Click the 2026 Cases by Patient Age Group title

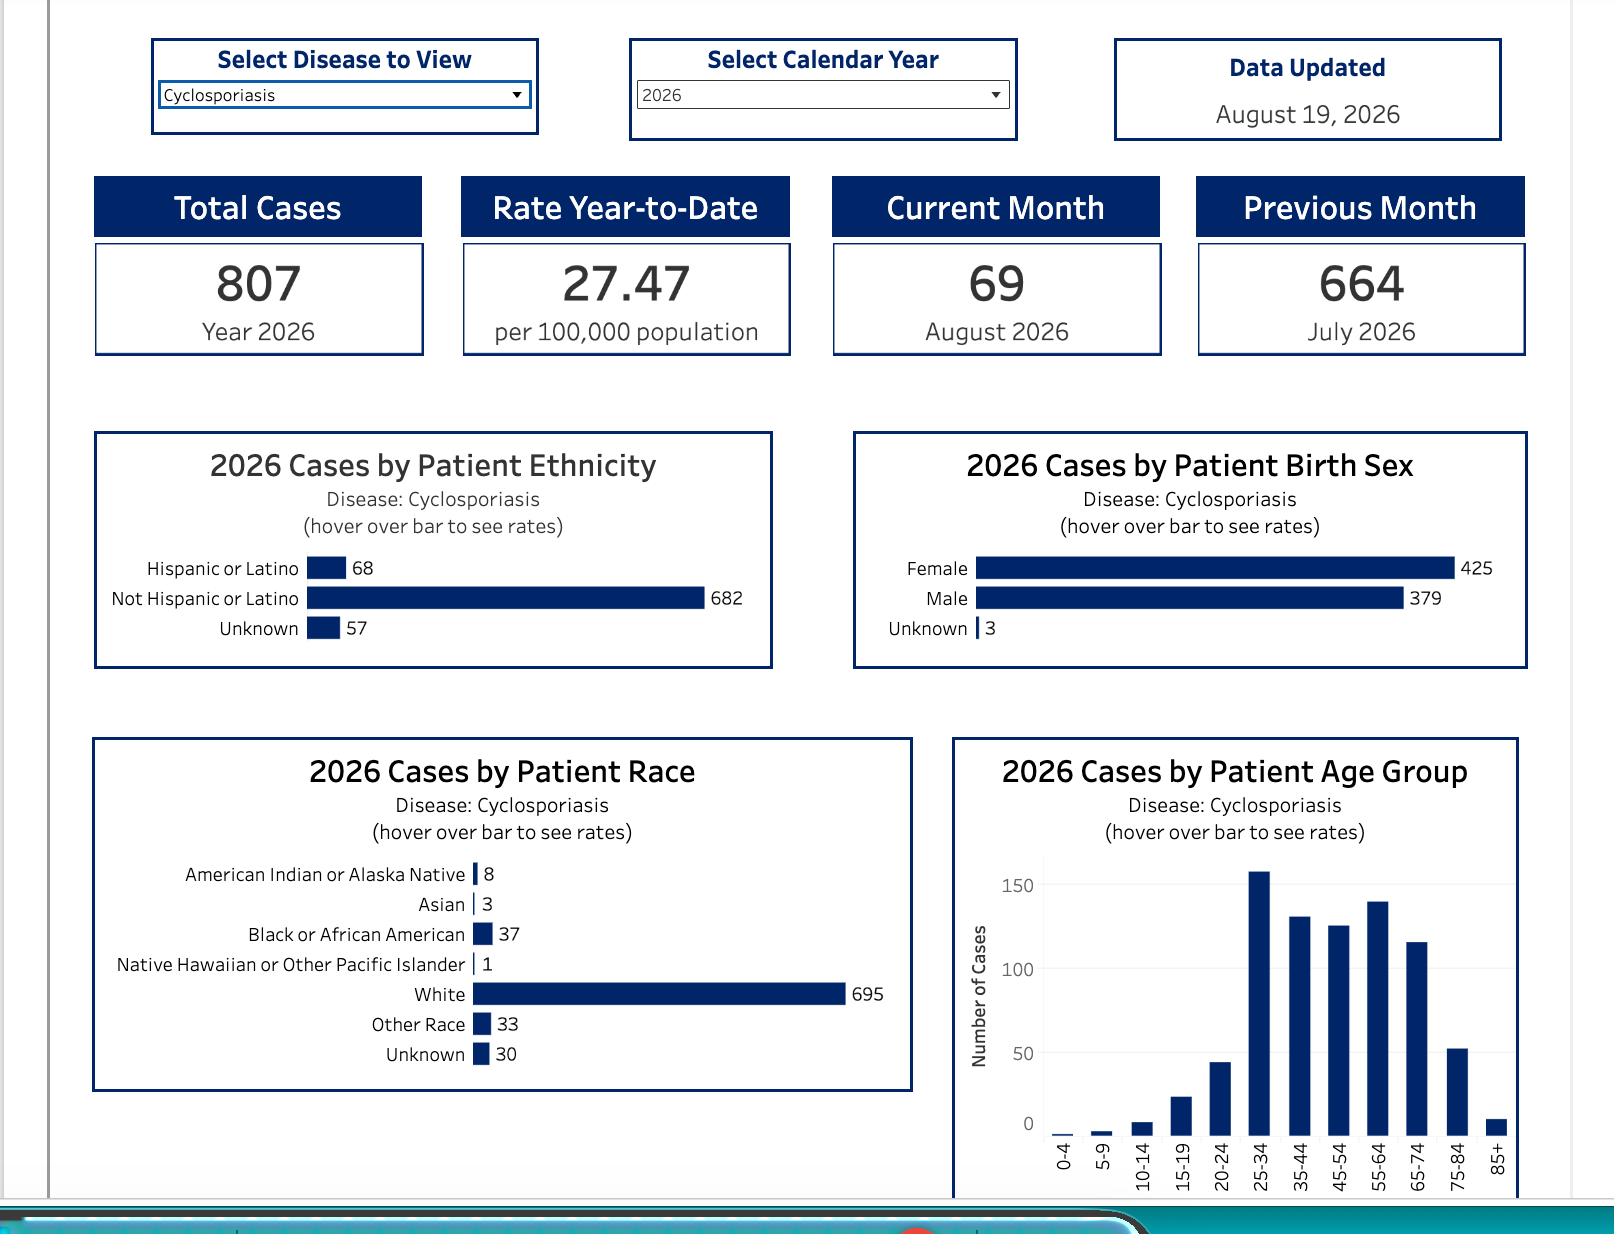click(x=1235, y=772)
